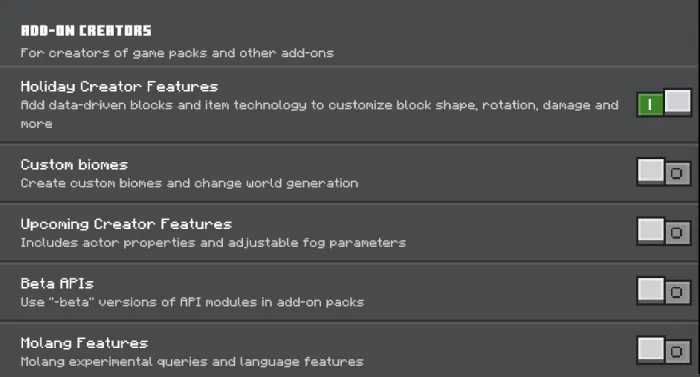700x377 pixels.
Task: Click the 'Molang experimental queries' description text
Action: click(x=192, y=361)
